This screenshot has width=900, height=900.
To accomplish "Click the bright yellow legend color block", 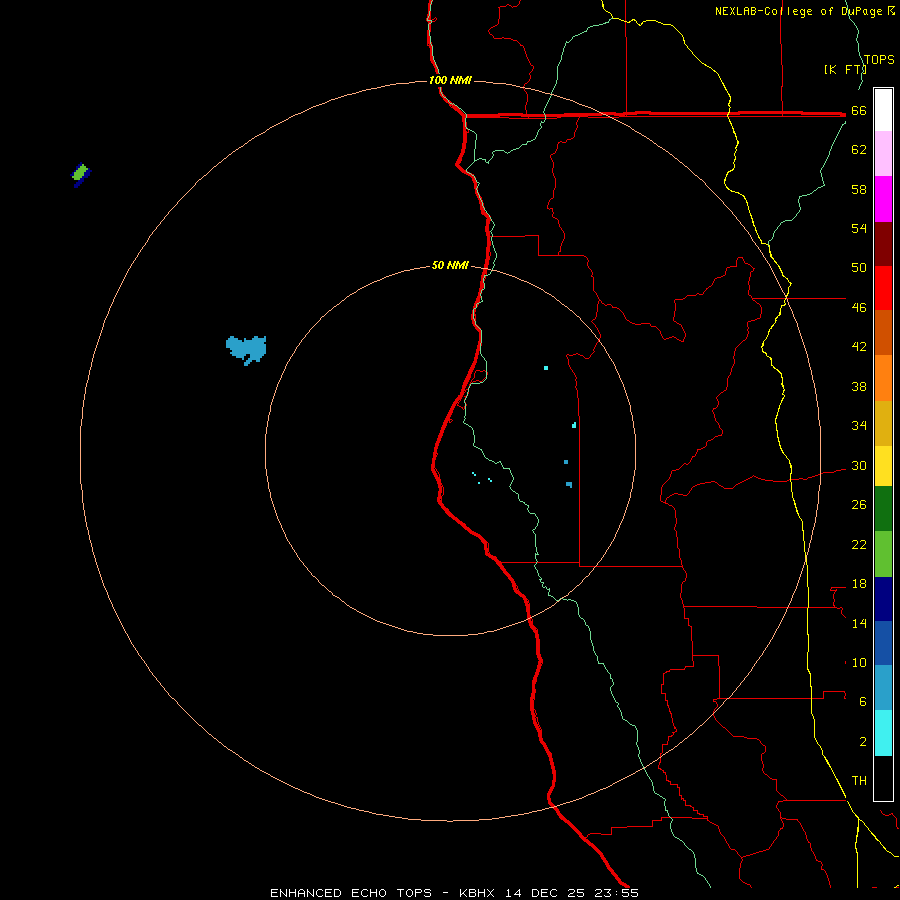I will click(883, 466).
